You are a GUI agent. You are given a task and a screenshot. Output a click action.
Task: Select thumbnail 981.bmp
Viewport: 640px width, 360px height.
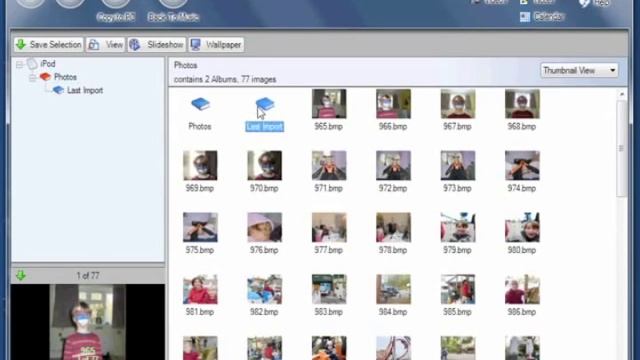click(x=200, y=289)
